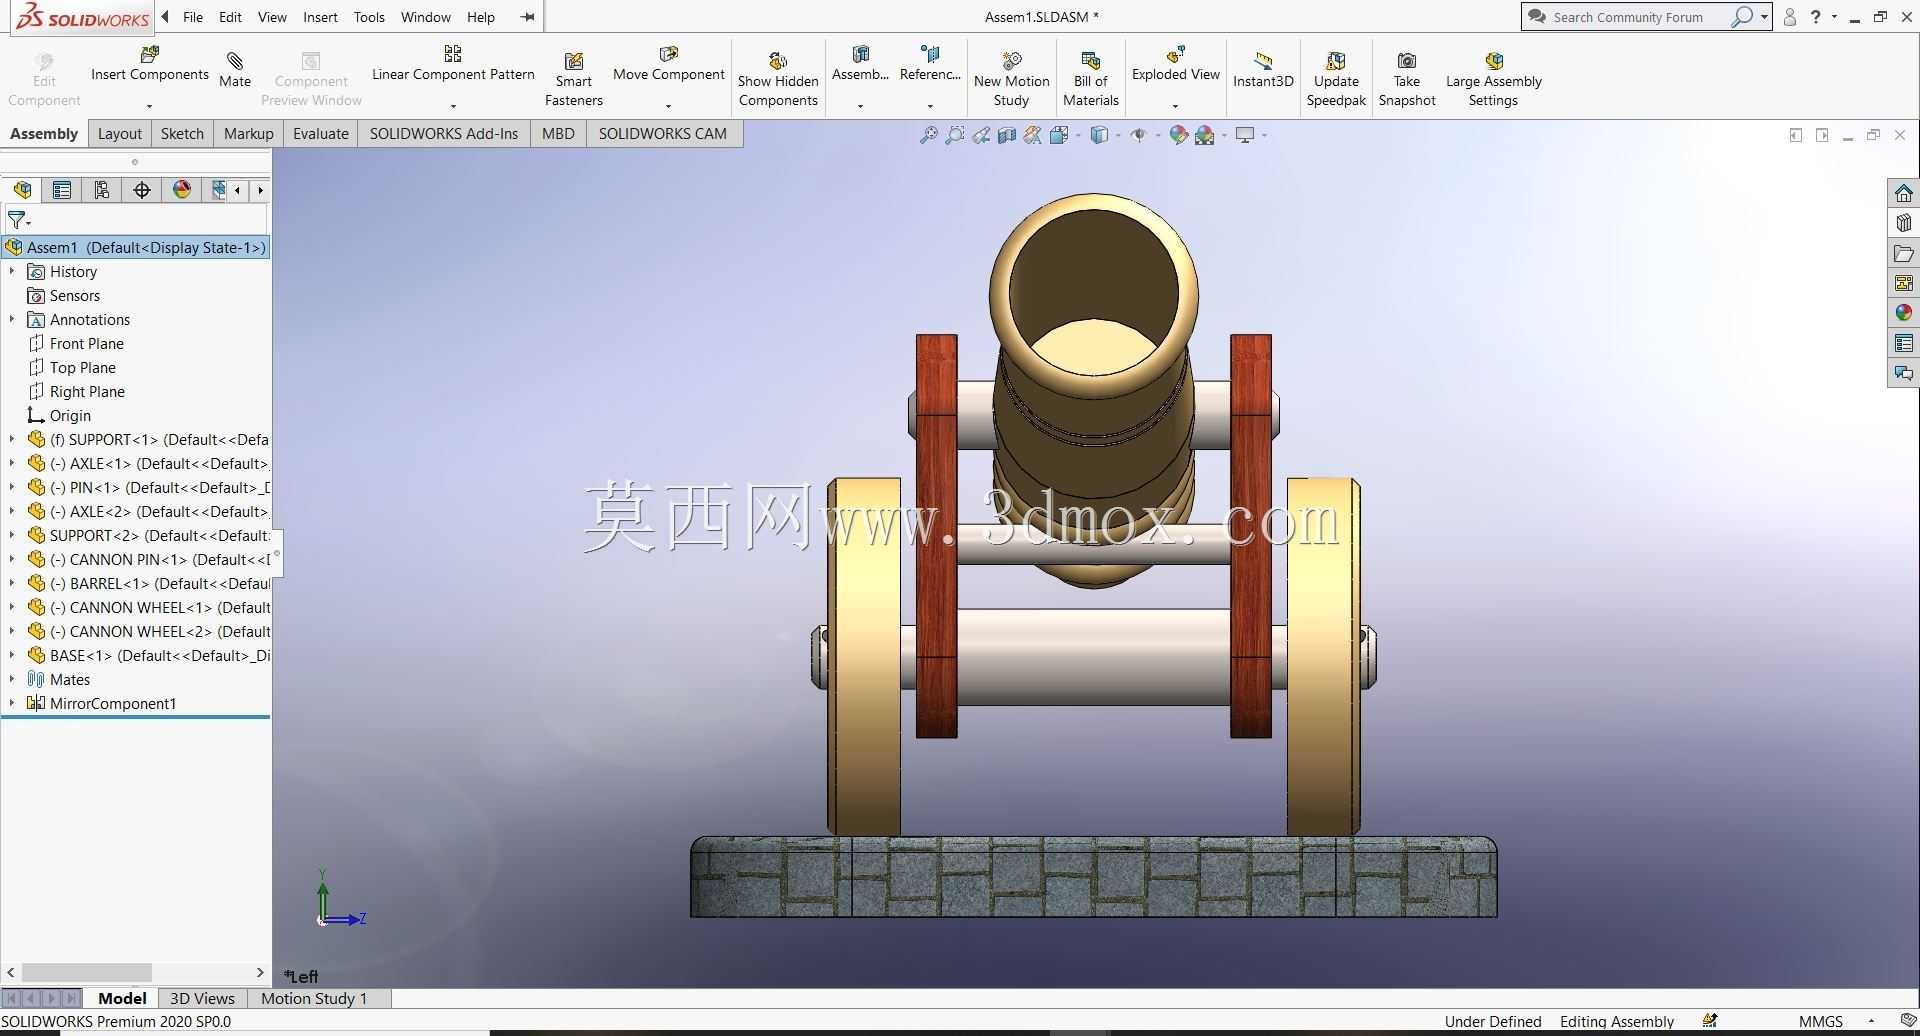
Task: Click the Section View icon
Action: coord(1007,135)
